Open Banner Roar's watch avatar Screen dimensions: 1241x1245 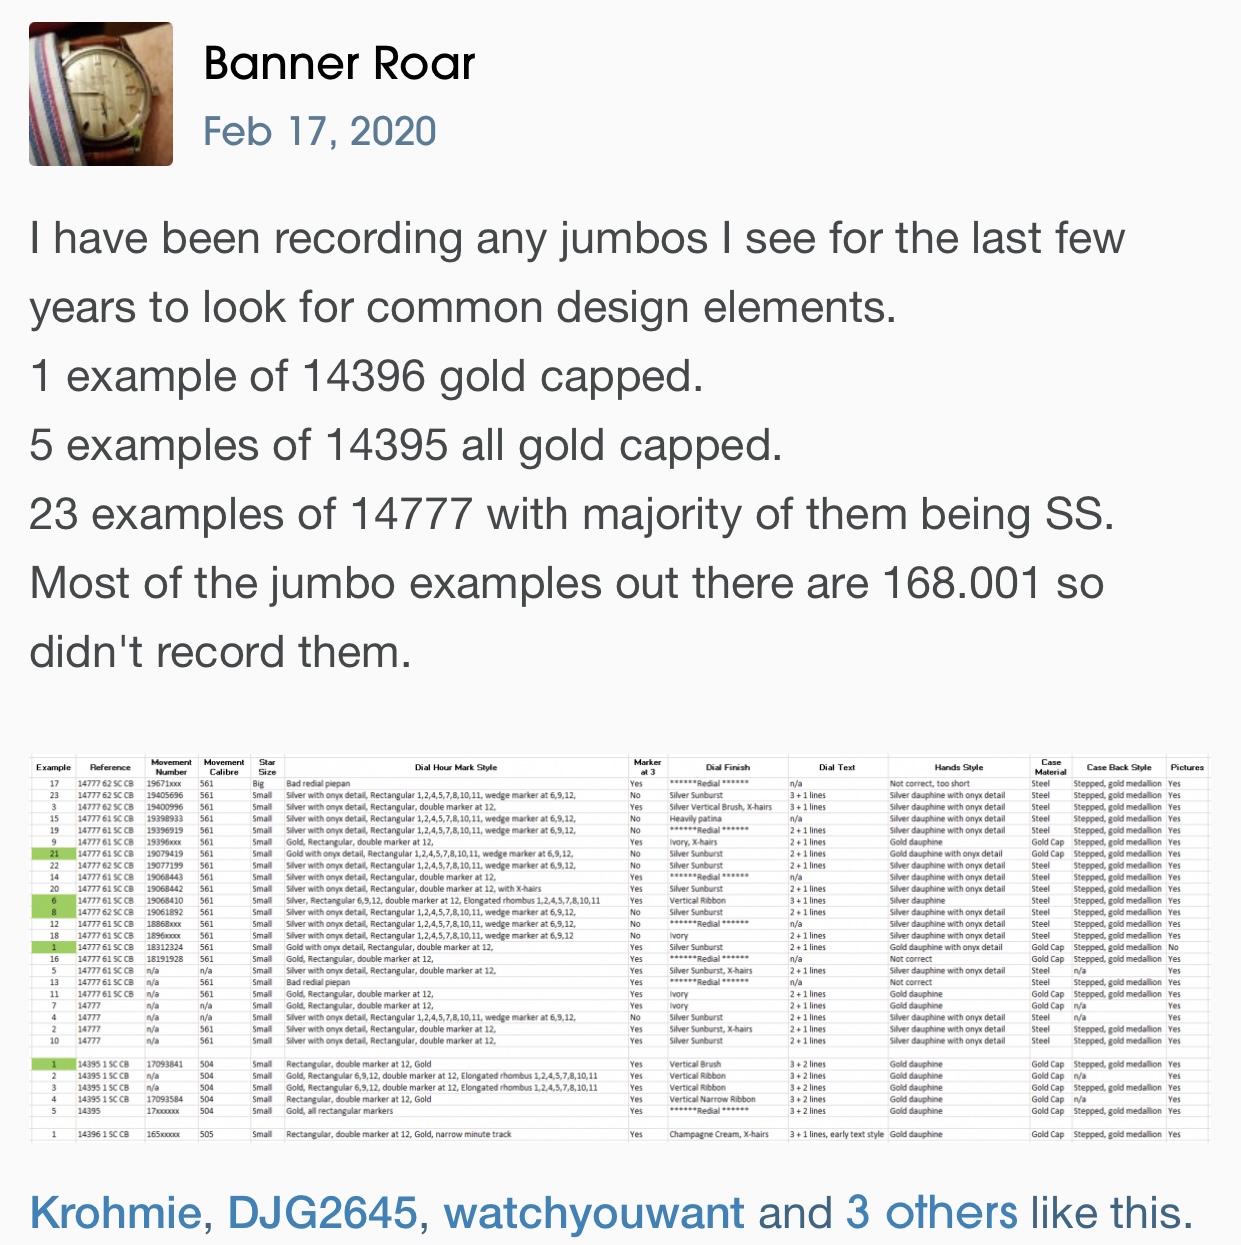(x=101, y=94)
